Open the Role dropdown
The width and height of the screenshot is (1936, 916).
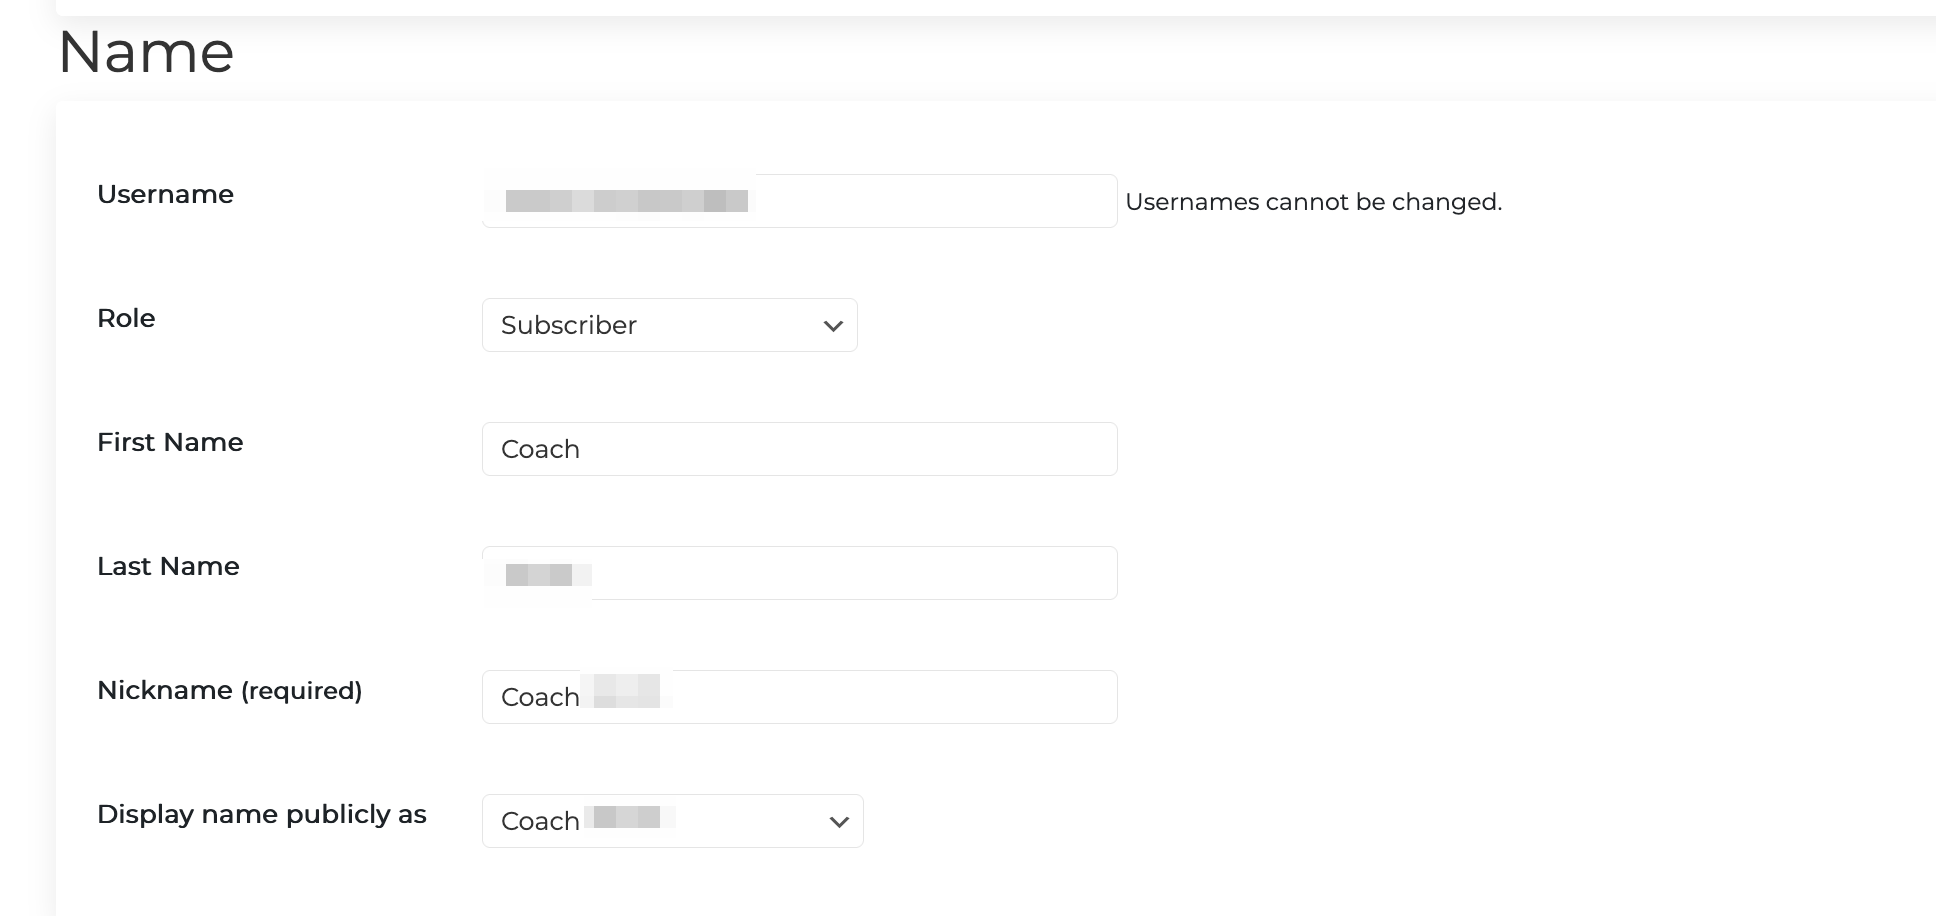coord(668,325)
